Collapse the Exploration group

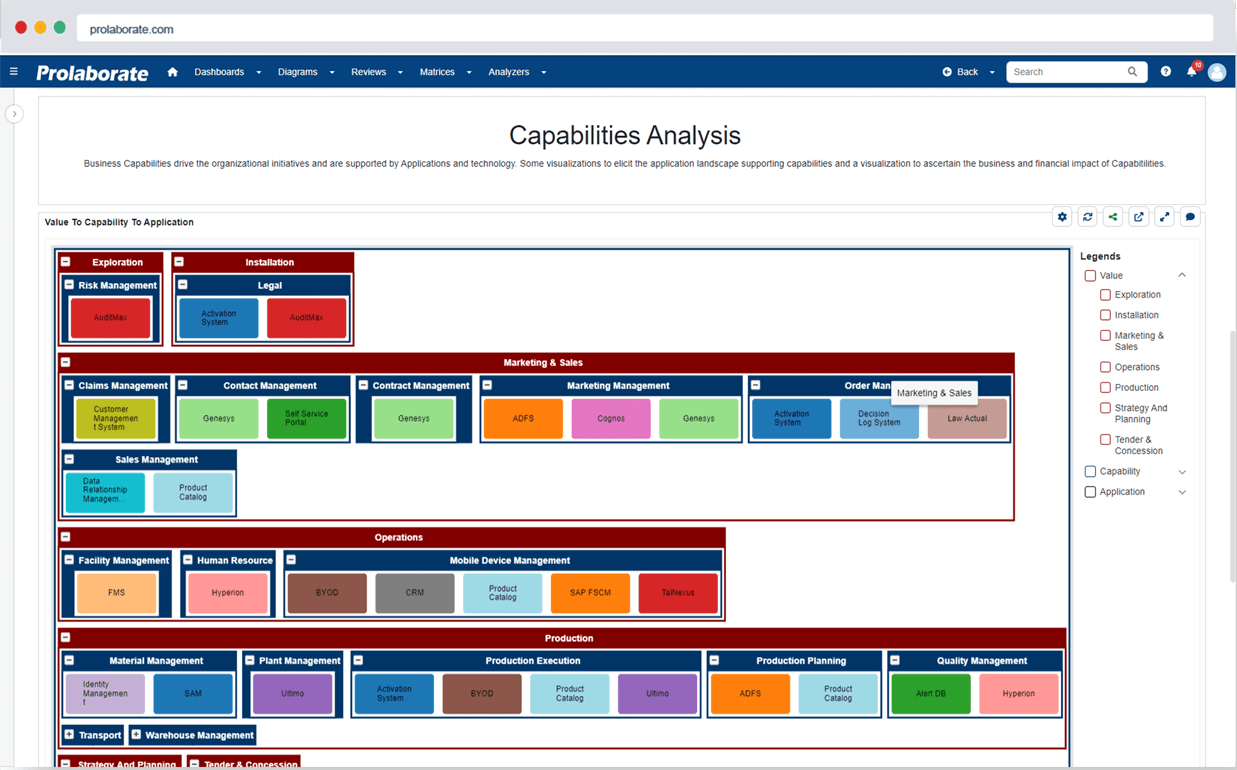(x=66, y=262)
